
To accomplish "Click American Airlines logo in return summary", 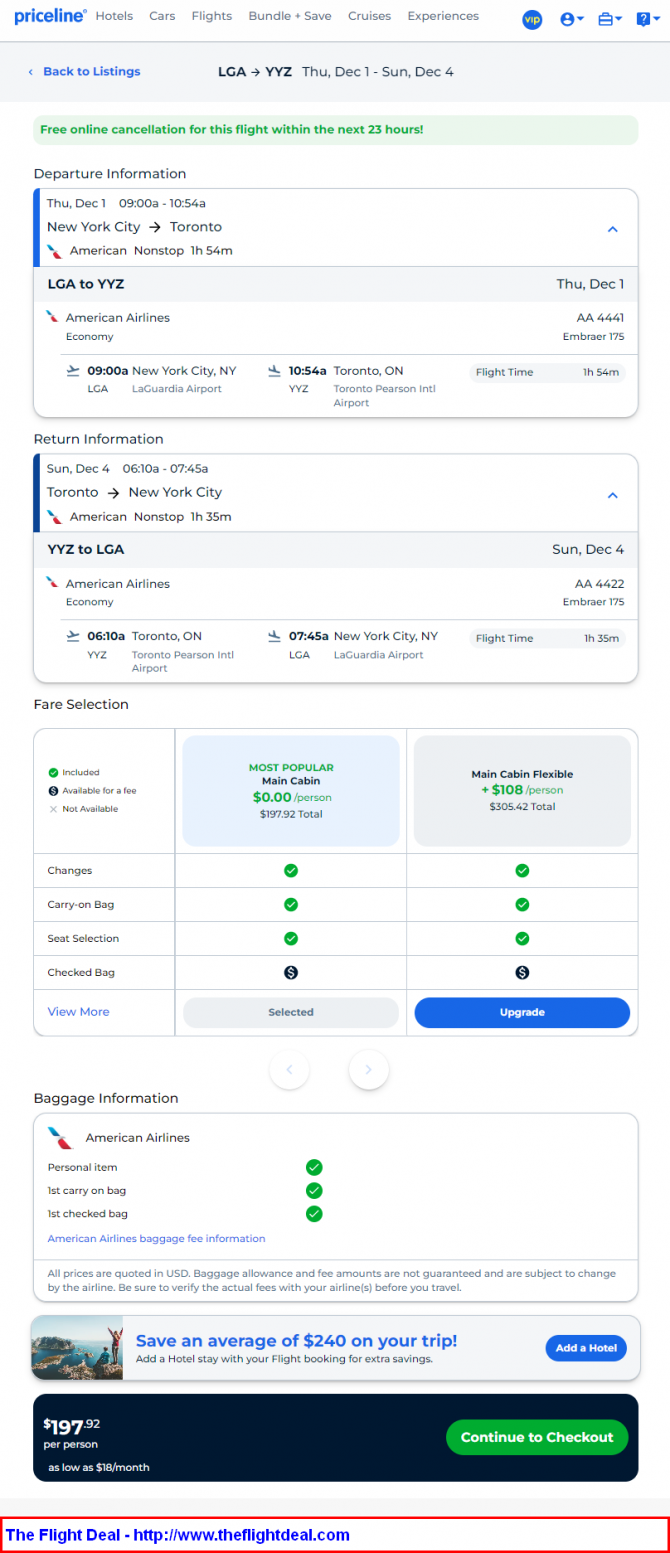I will click(54, 516).
